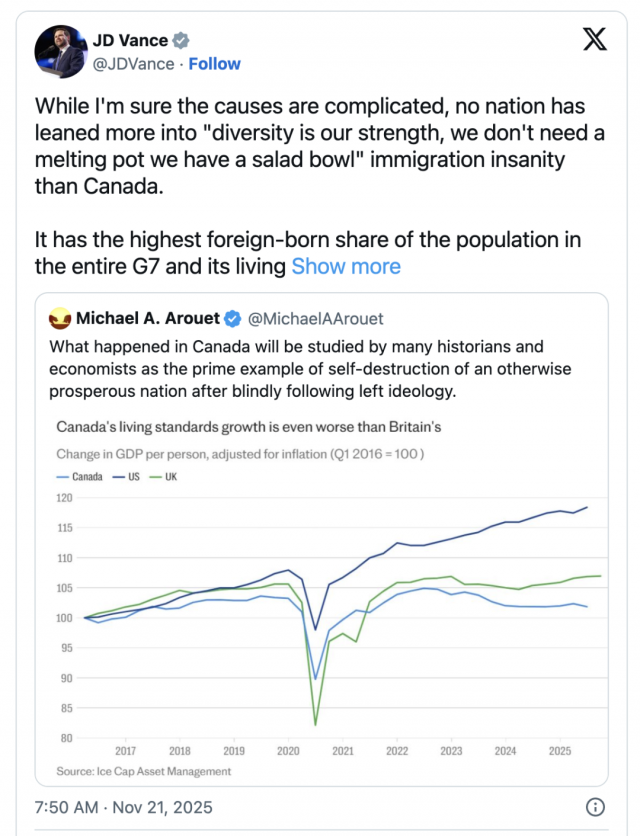The width and height of the screenshot is (640, 836).
Task: Open JD Vance's profile picture
Action: coord(60,51)
